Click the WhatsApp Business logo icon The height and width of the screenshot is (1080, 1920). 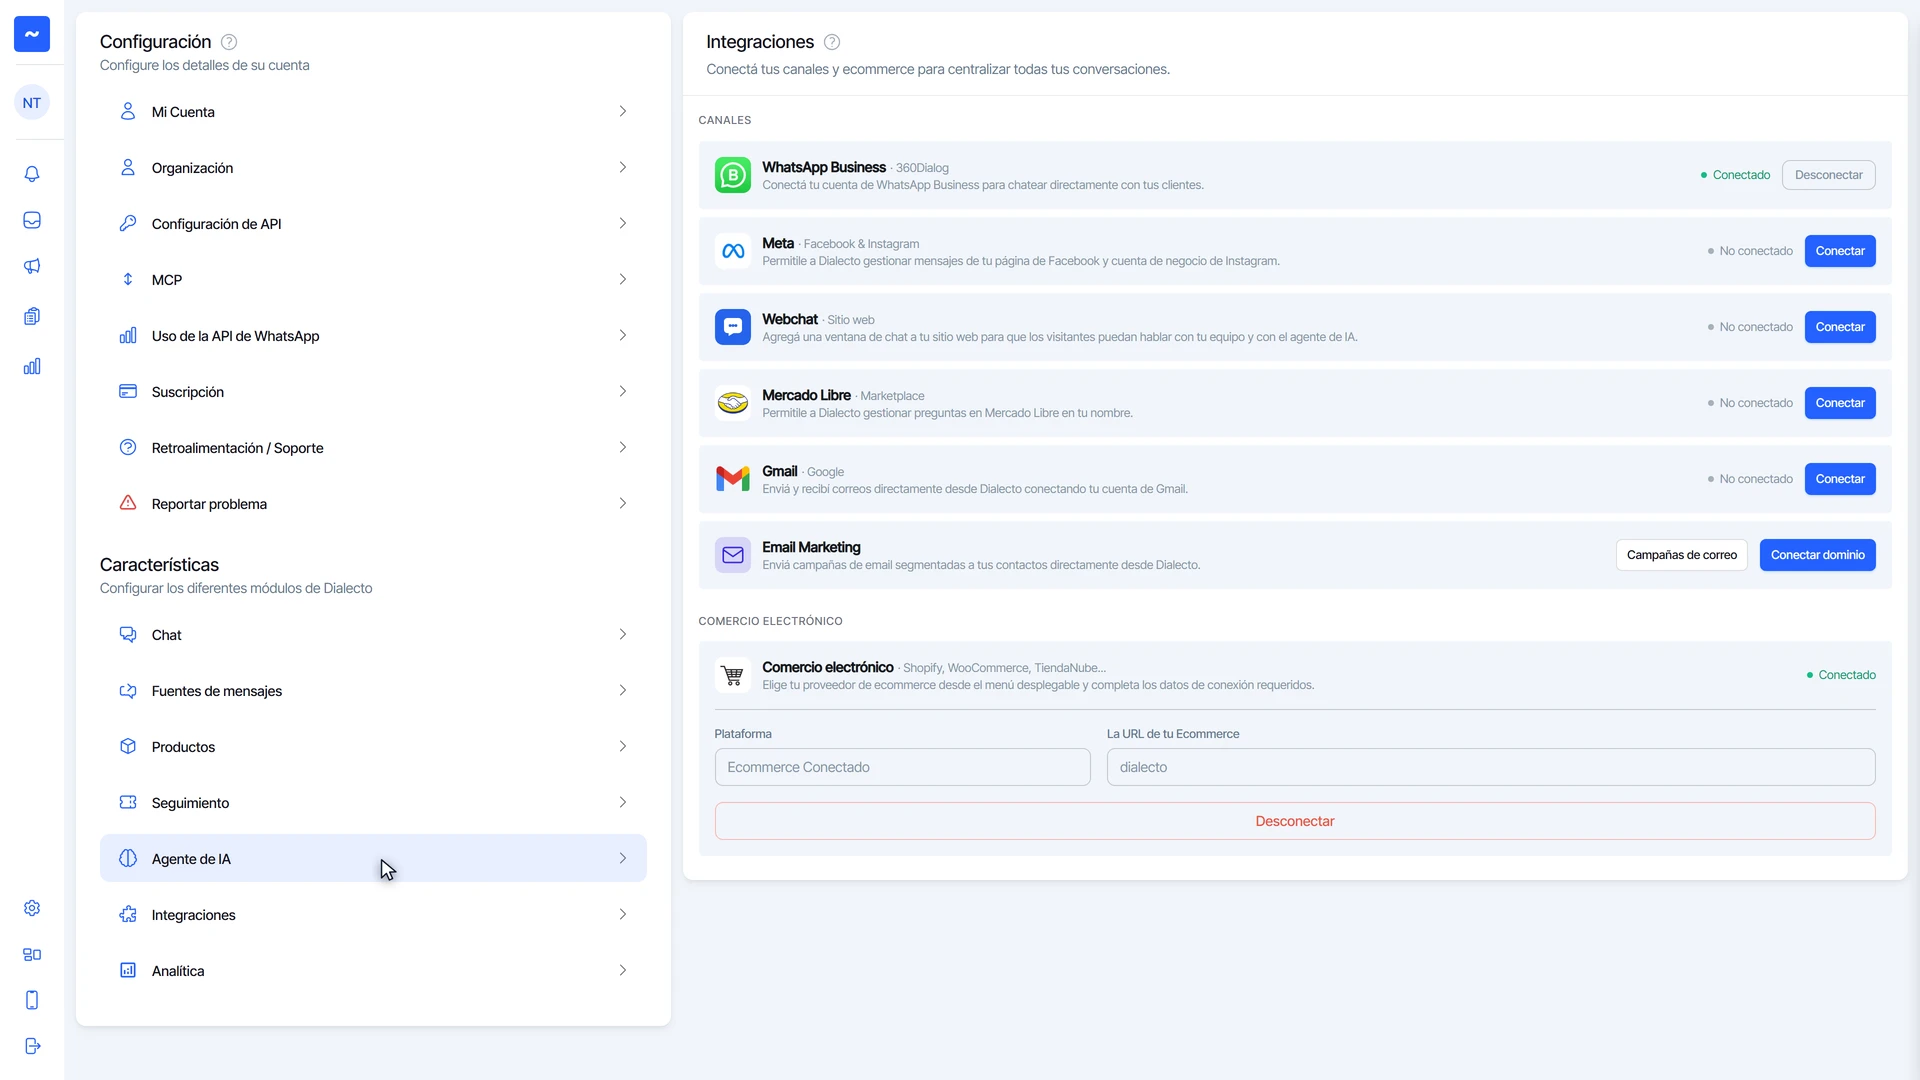[x=733, y=175]
